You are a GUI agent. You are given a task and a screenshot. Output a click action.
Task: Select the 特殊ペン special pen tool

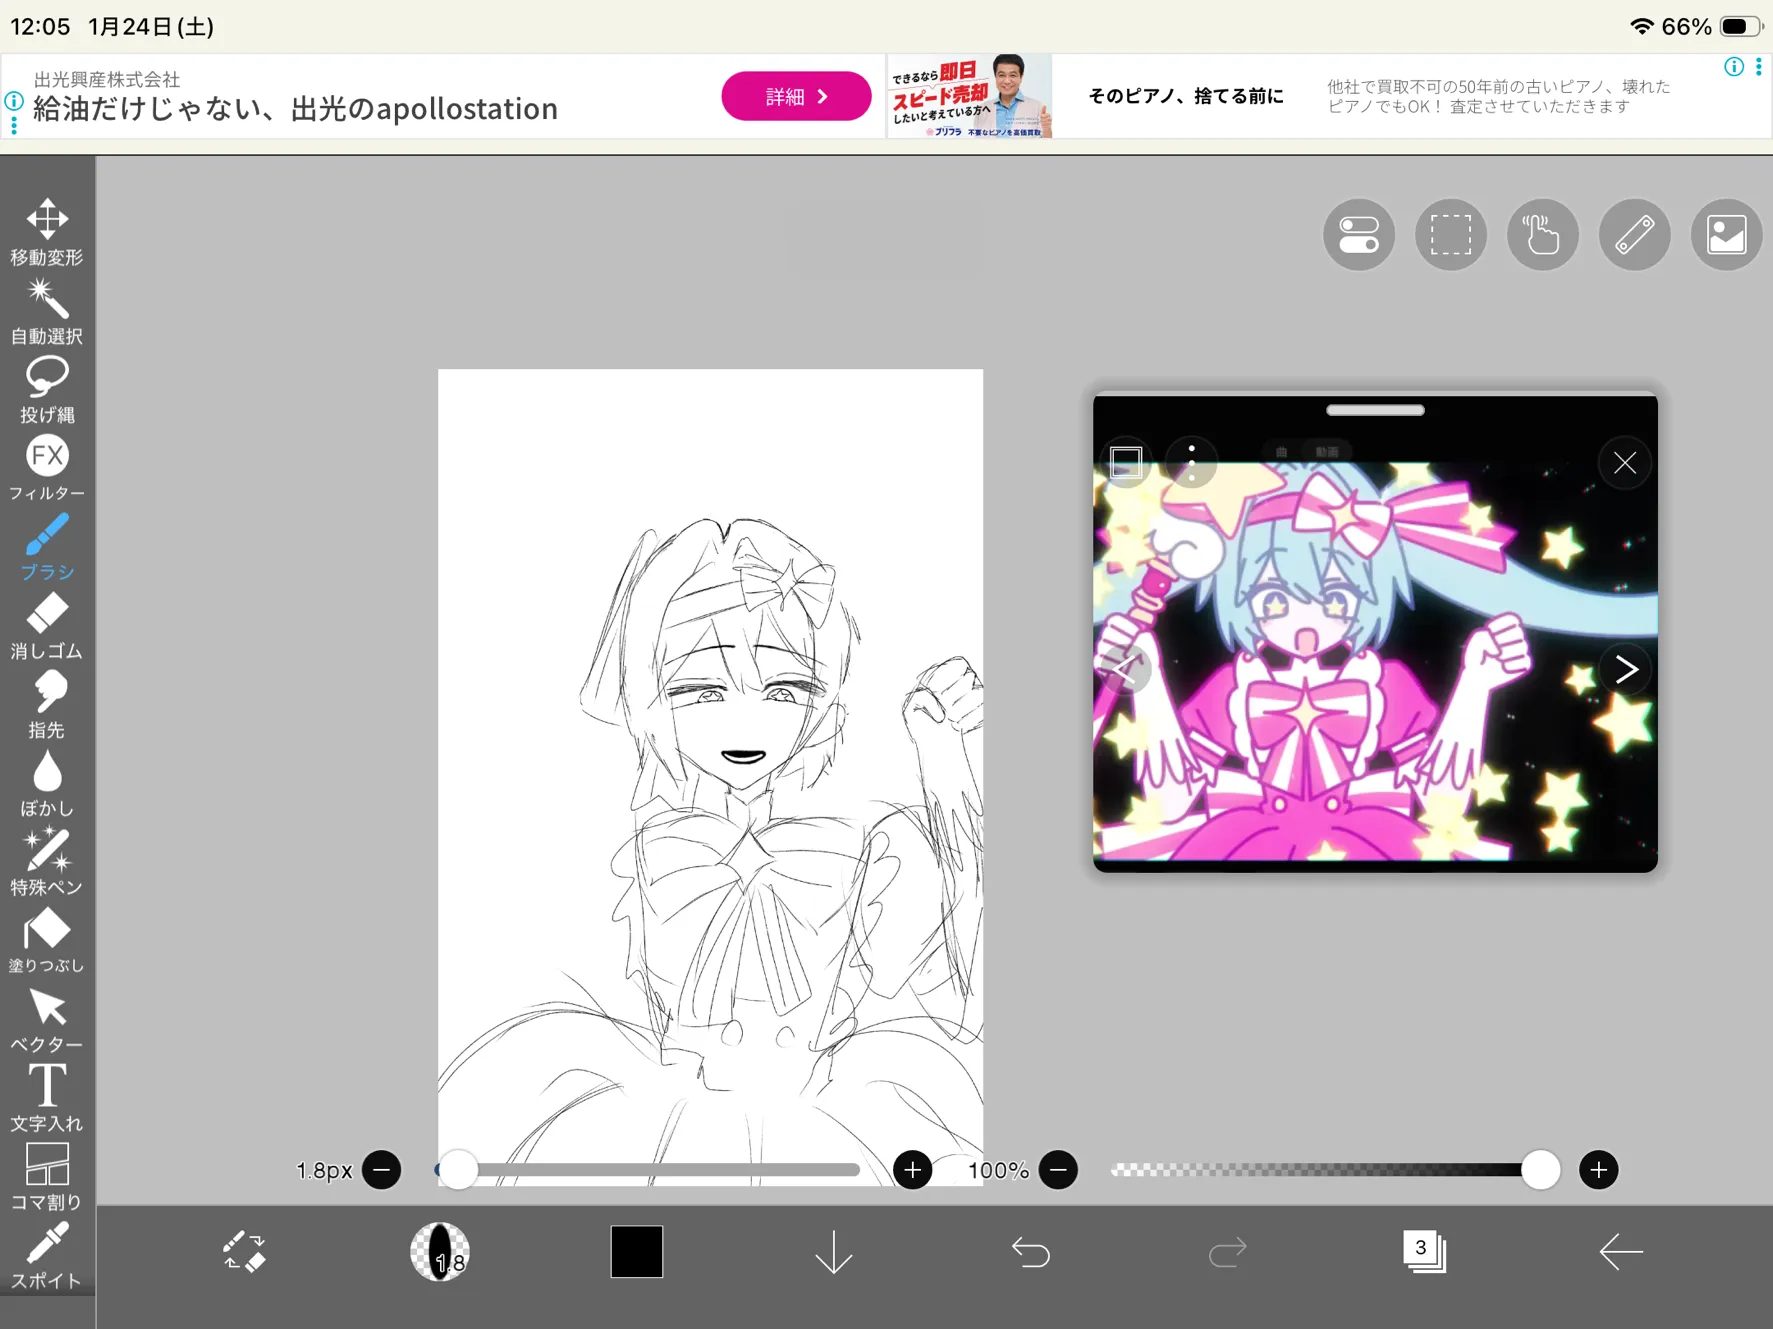(47, 862)
